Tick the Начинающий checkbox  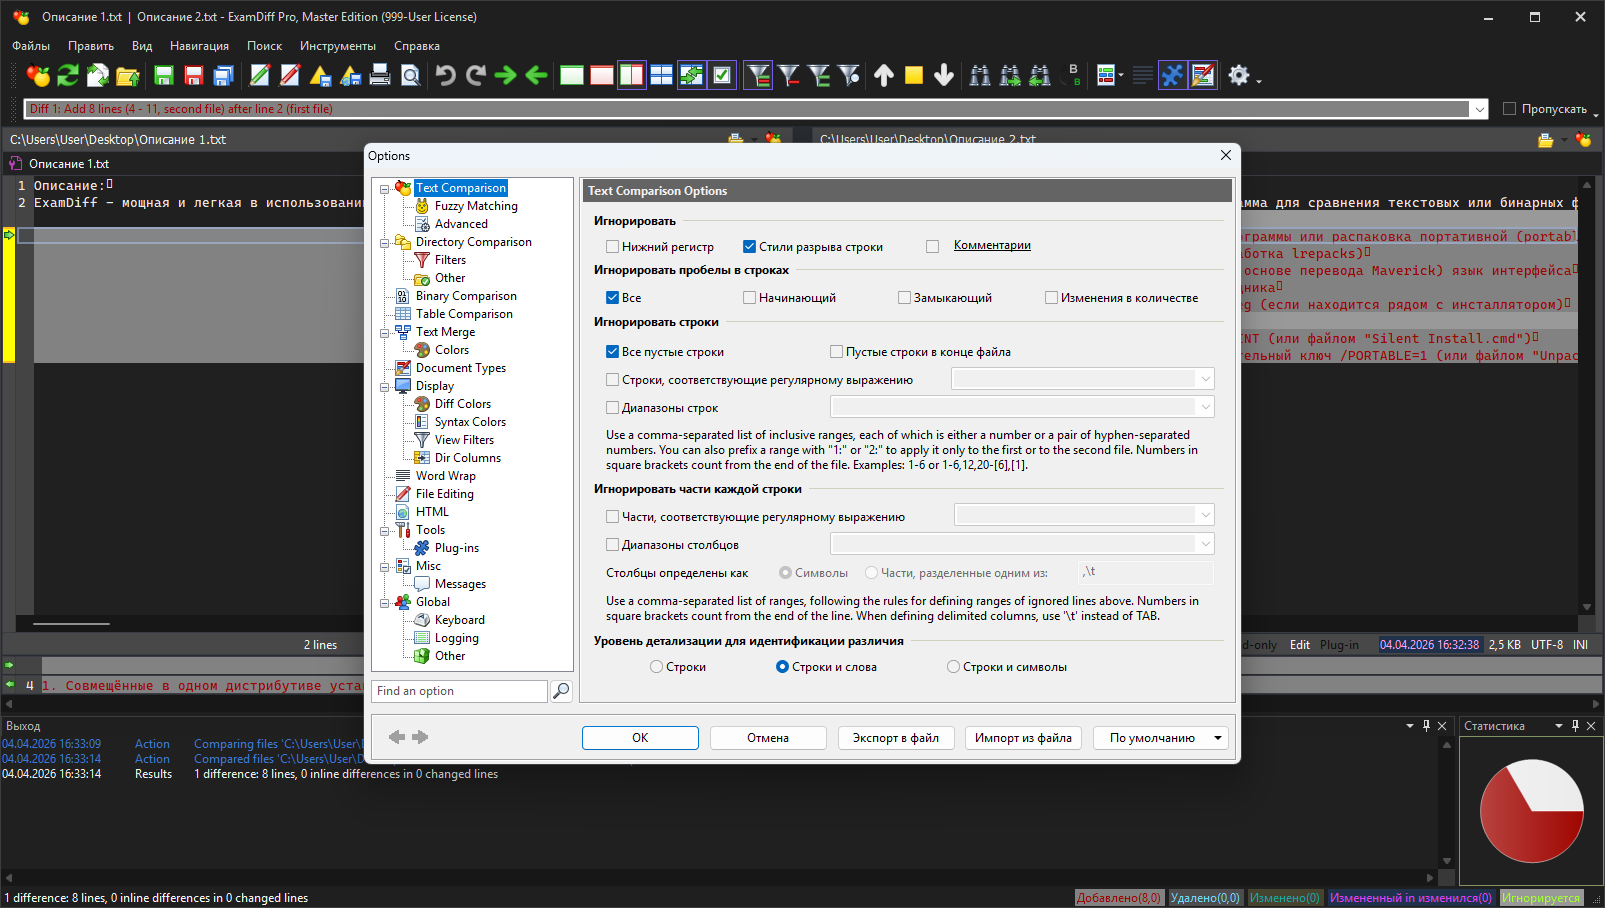(x=749, y=297)
